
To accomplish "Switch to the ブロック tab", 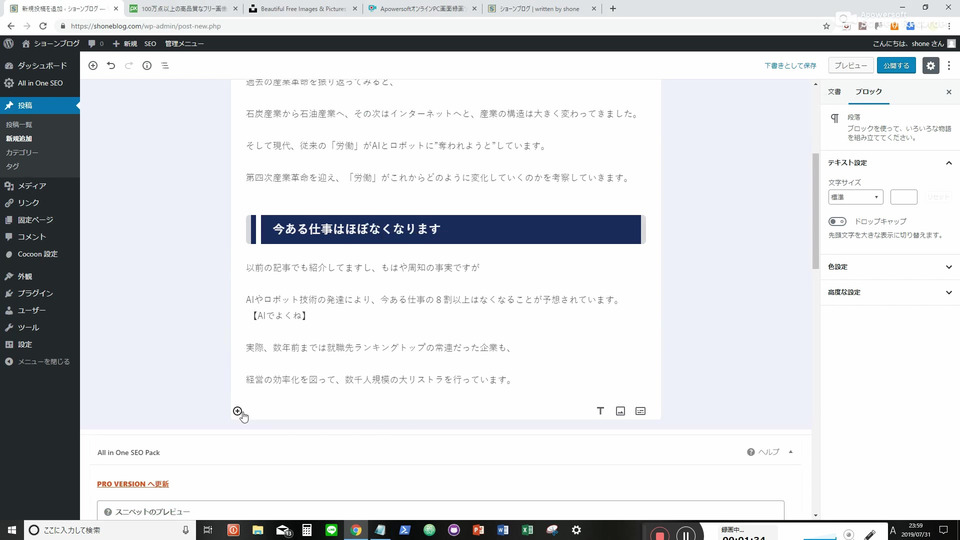I will tap(869, 92).
